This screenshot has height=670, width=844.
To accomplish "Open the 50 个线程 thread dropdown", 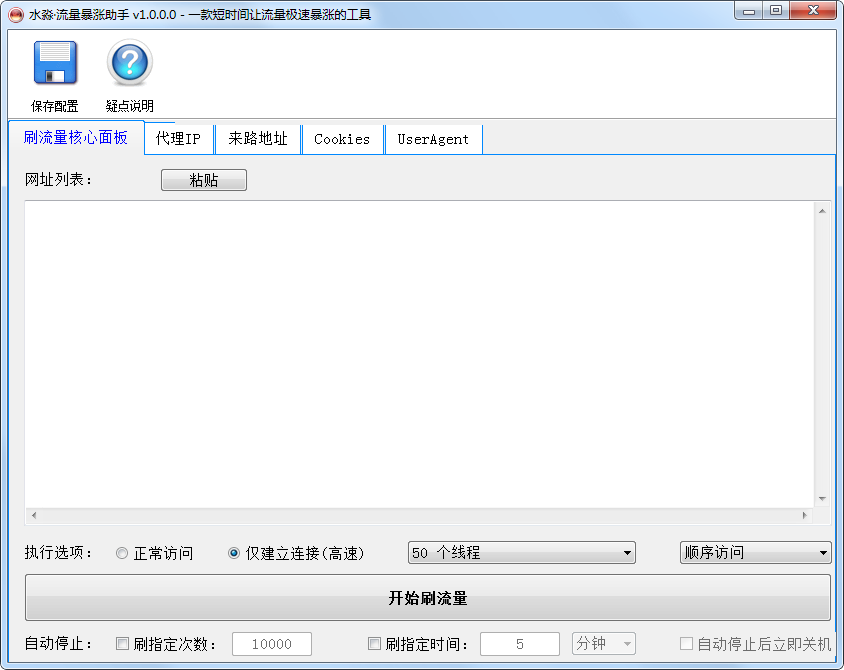I will (x=521, y=553).
